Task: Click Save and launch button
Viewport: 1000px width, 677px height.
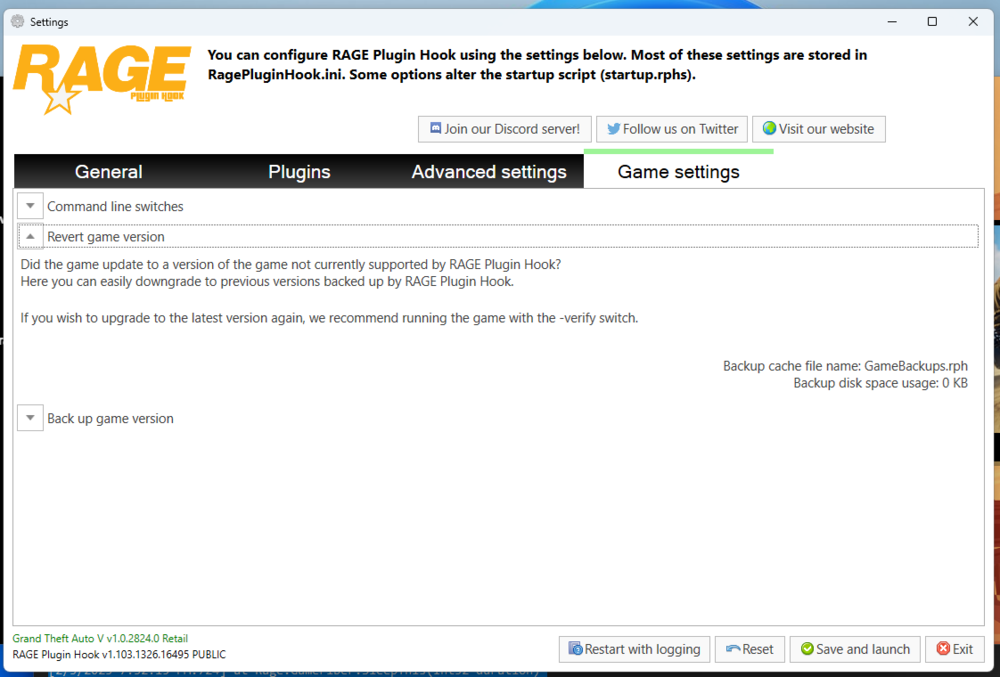Action: [x=855, y=649]
